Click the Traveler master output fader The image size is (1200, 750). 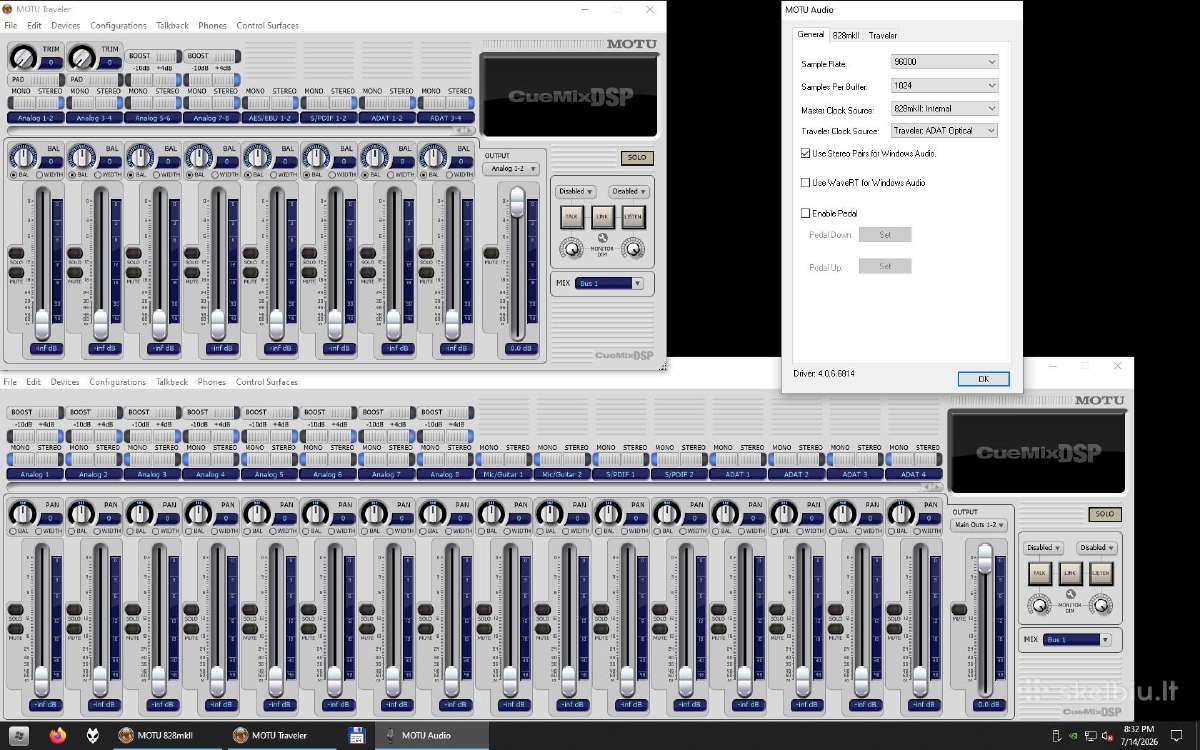(517, 200)
